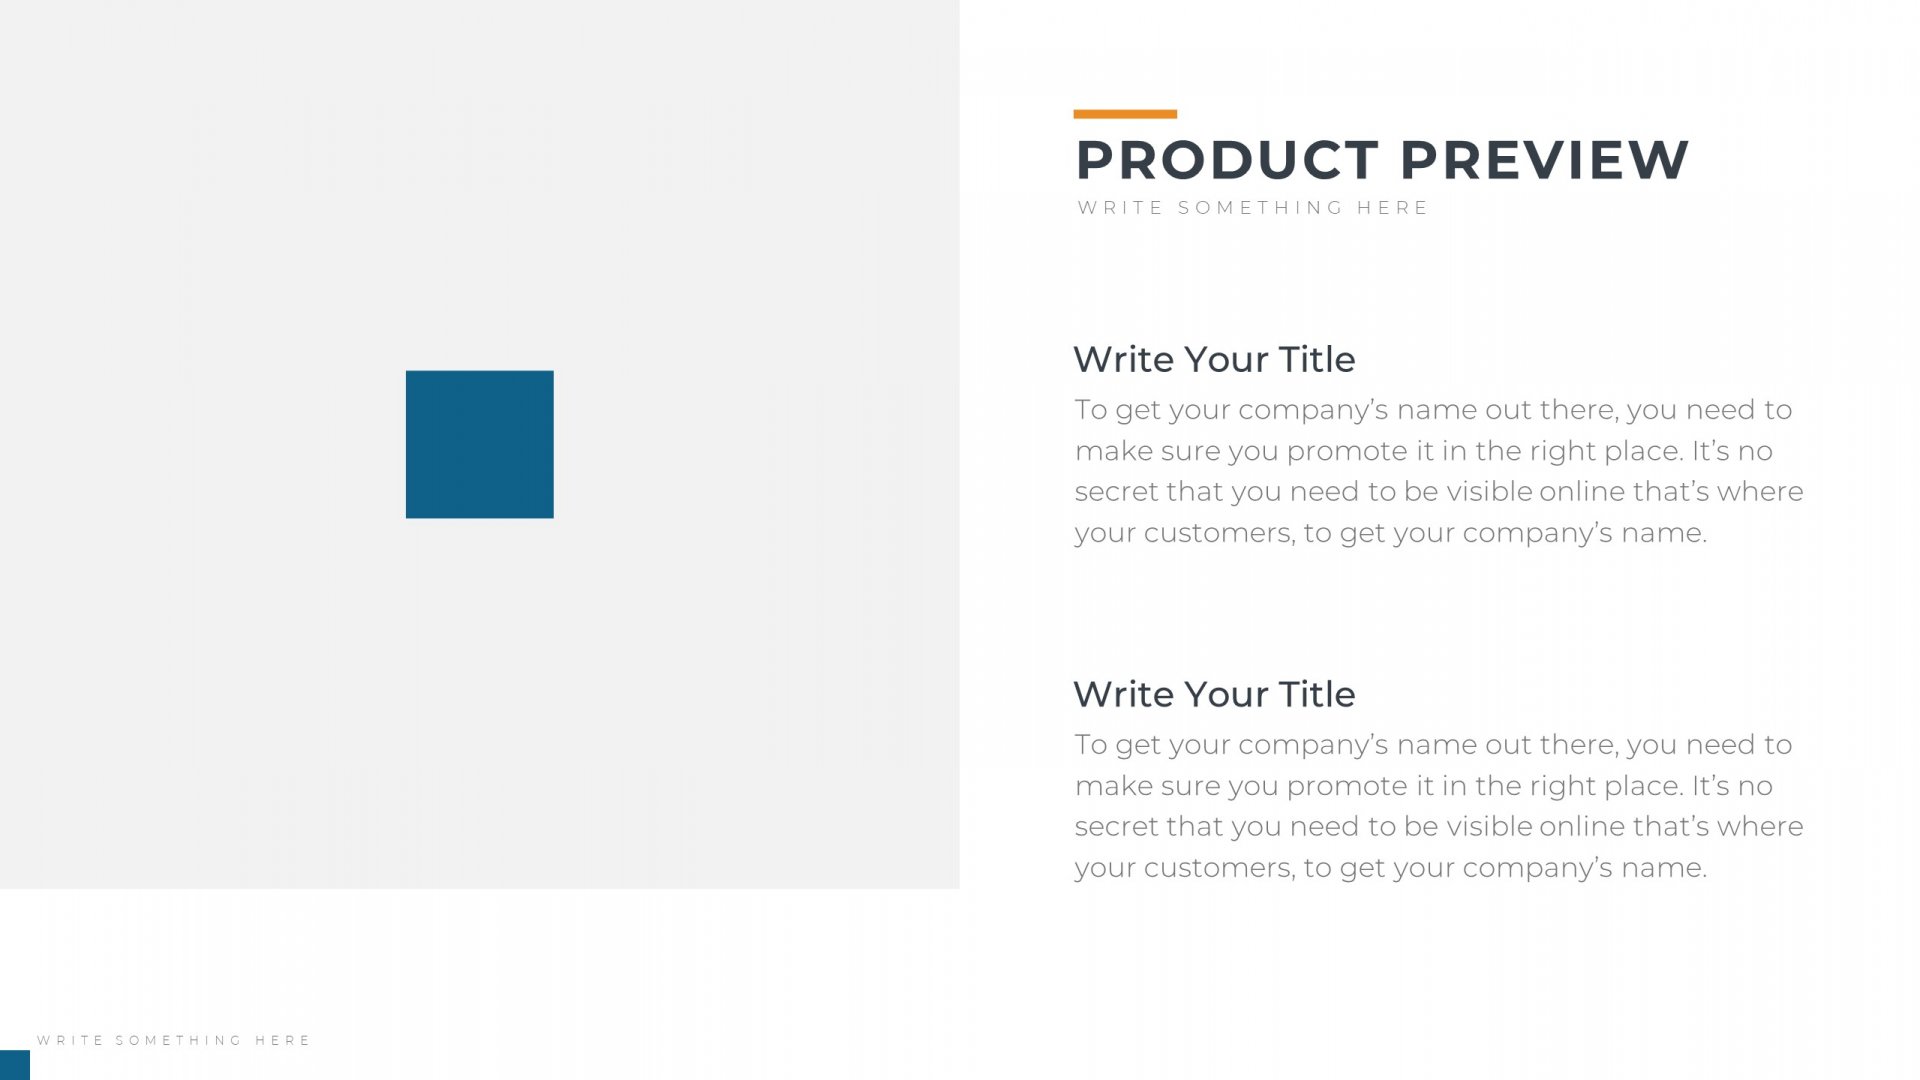This screenshot has height=1080, width=1920.
Task: Click the word HERE in the heading subtitle
Action: point(1392,208)
